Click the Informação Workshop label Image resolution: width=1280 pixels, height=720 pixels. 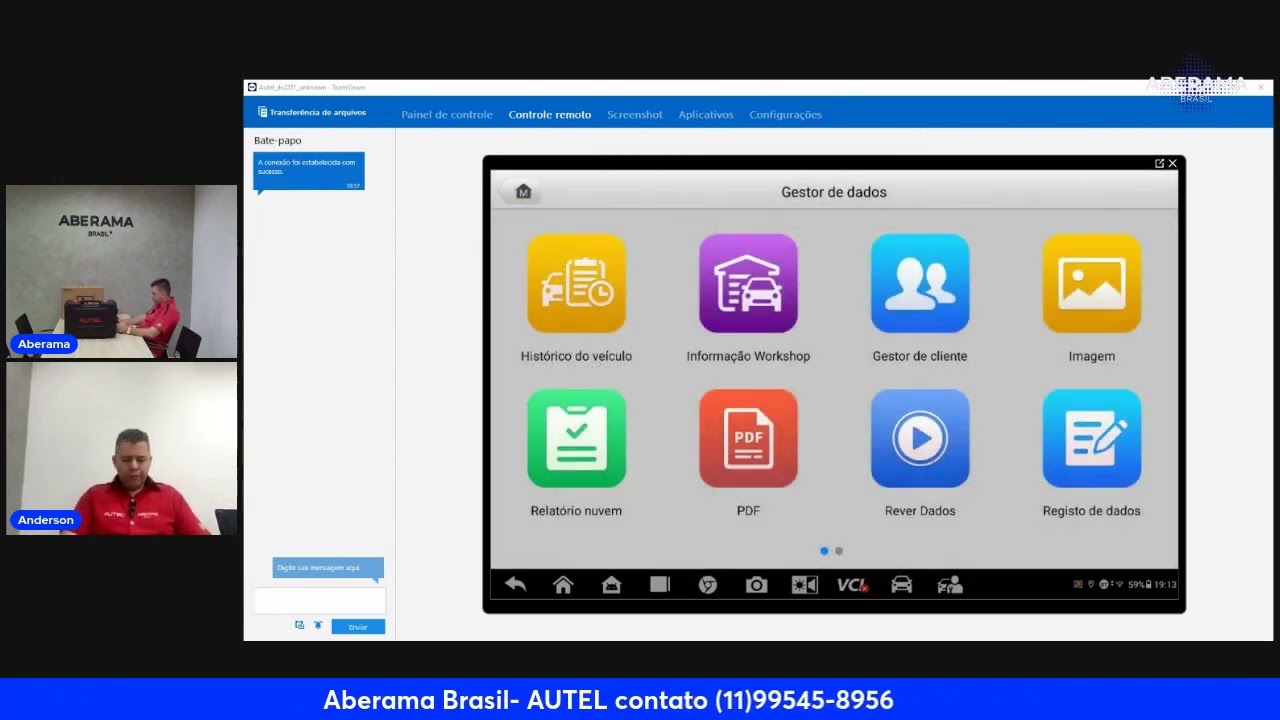[x=748, y=356]
